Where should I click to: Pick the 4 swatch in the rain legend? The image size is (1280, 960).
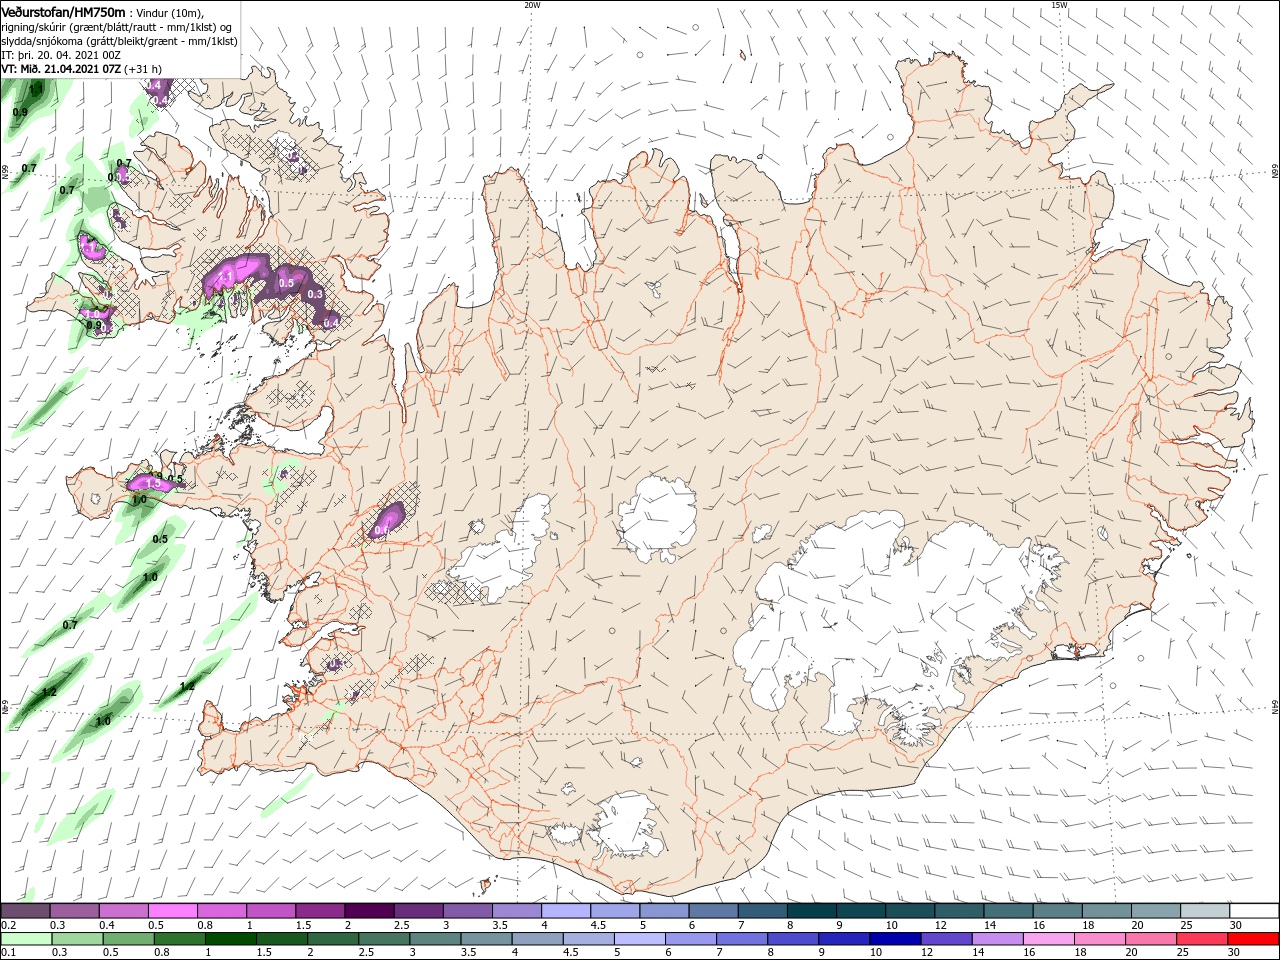[538, 939]
